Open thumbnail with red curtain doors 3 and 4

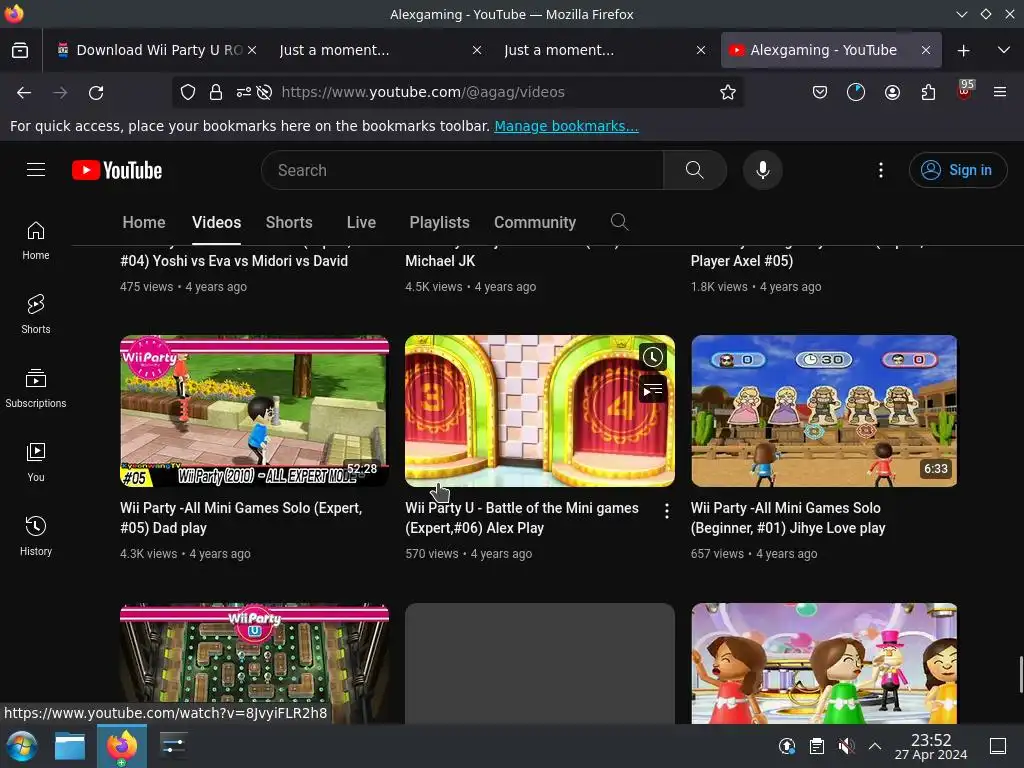(x=539, y=411)
